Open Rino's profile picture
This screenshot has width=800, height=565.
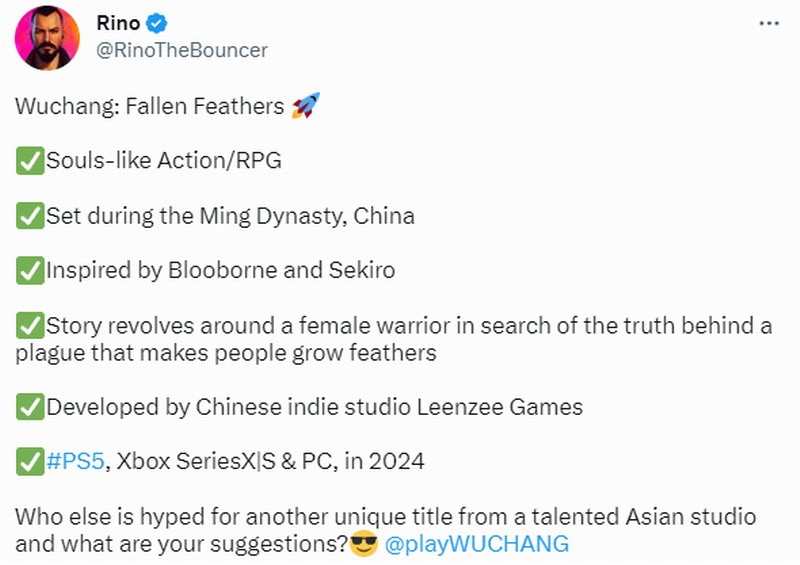(x=47, y=37)
